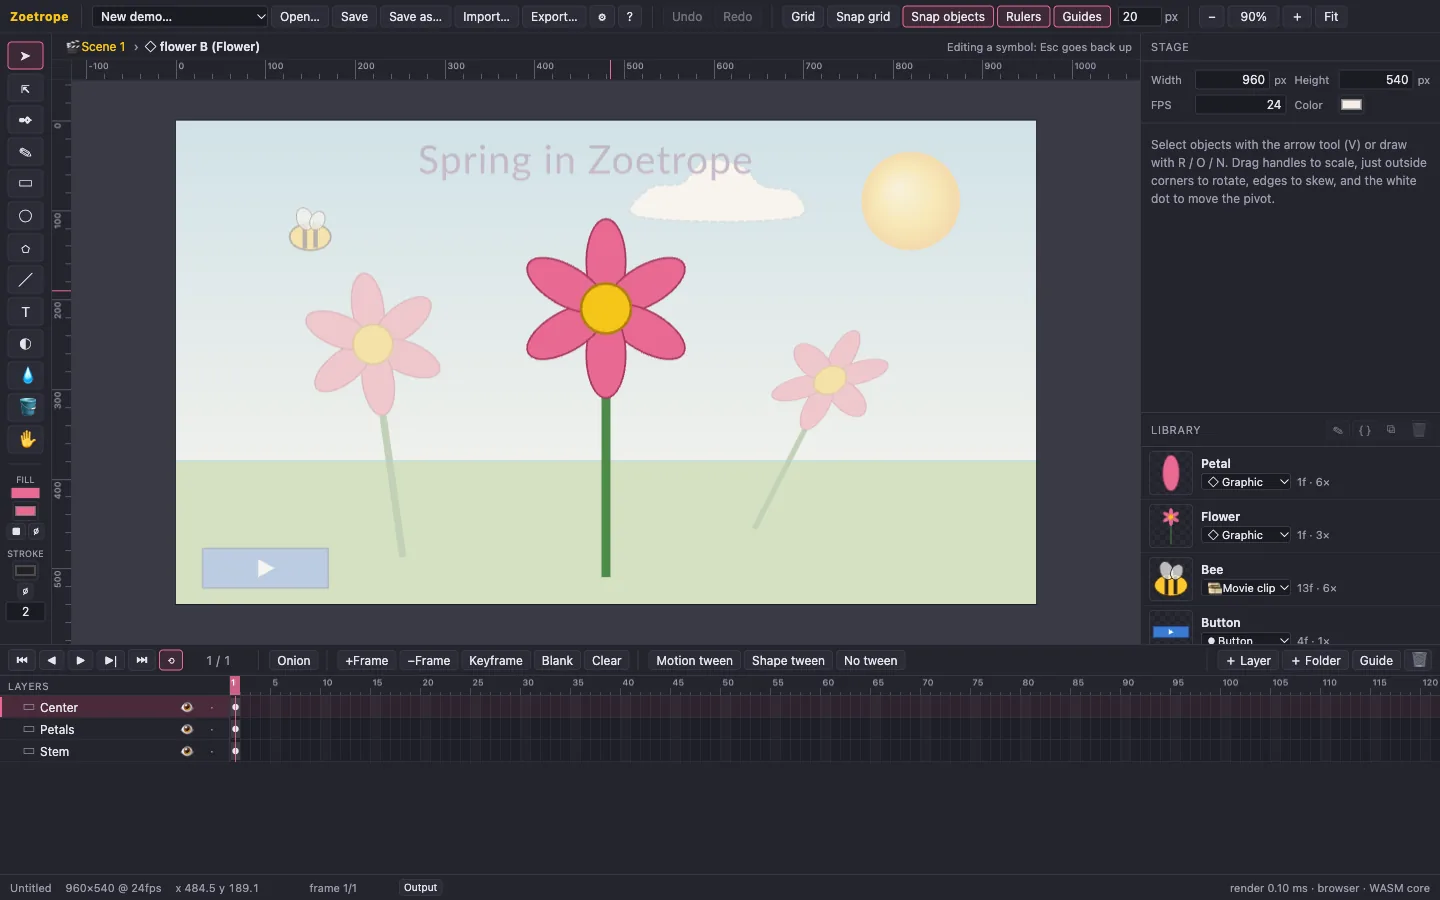Delete symbol with library trash icon

click(x=1418, y=430)
